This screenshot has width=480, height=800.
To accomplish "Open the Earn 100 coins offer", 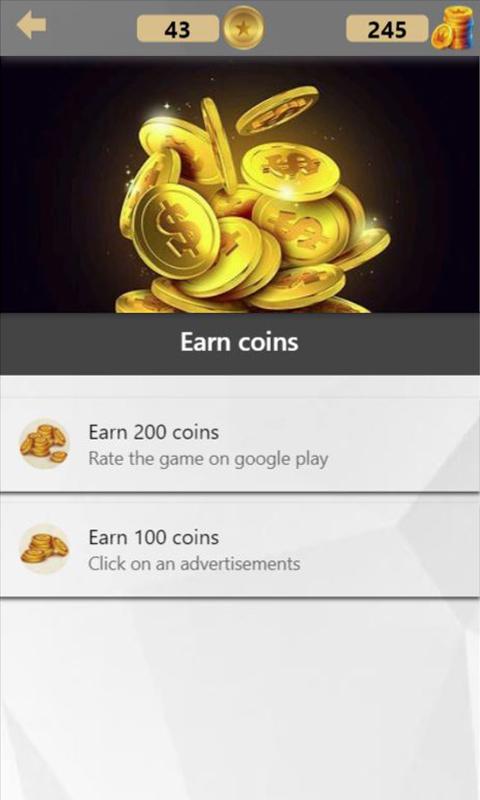I will point(240,549).
